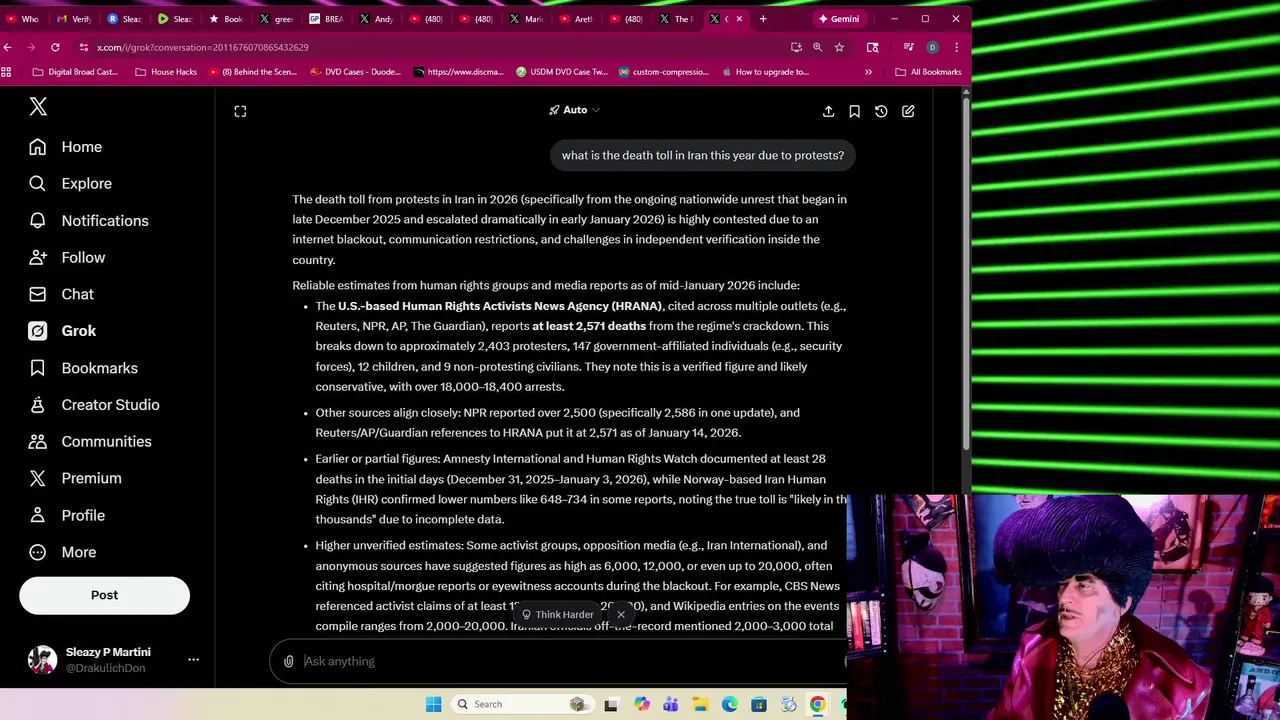Open All Bookmarks folder
1280x720 pixels.
pyautogui.click(x=928, y=72)
